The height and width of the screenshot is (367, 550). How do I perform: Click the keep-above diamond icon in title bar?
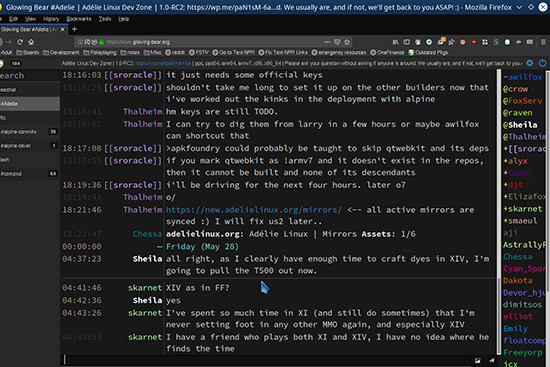tap(531, 7)
